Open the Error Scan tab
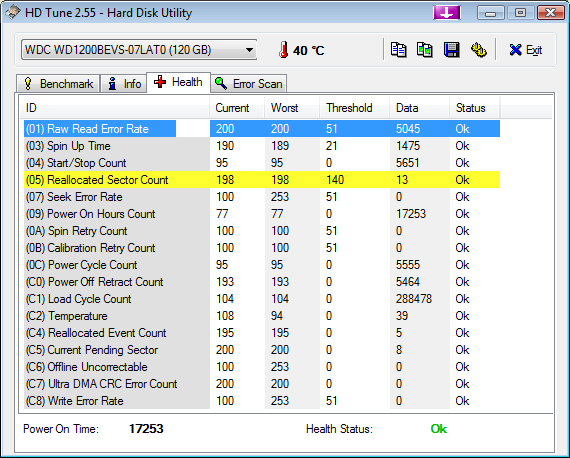Image resolution: width=570 pixels, height=458 pixels. pos(249,84)
